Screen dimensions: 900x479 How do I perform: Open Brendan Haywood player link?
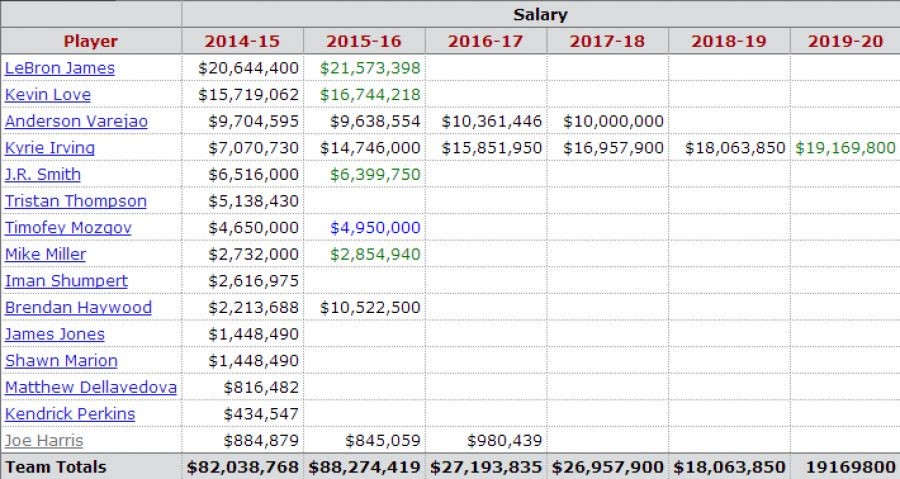pos(78,307)
